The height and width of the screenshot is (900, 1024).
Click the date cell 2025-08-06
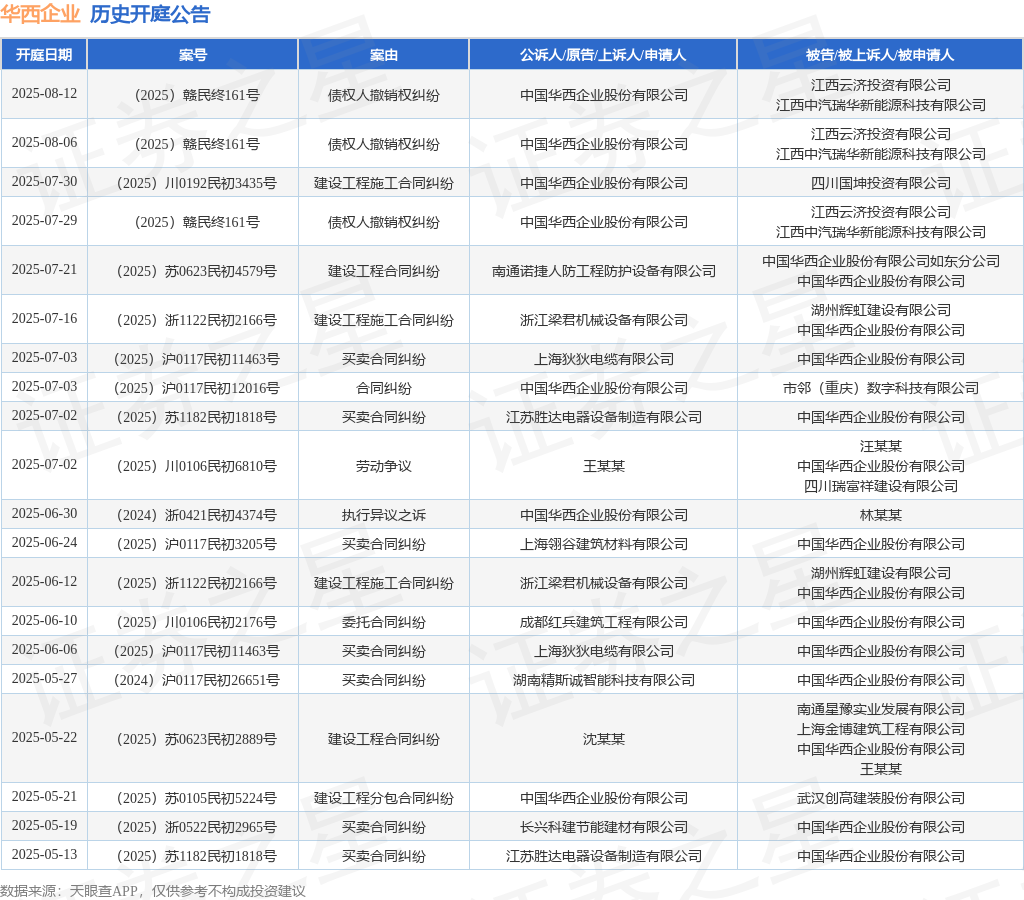(x=44, y=142)
